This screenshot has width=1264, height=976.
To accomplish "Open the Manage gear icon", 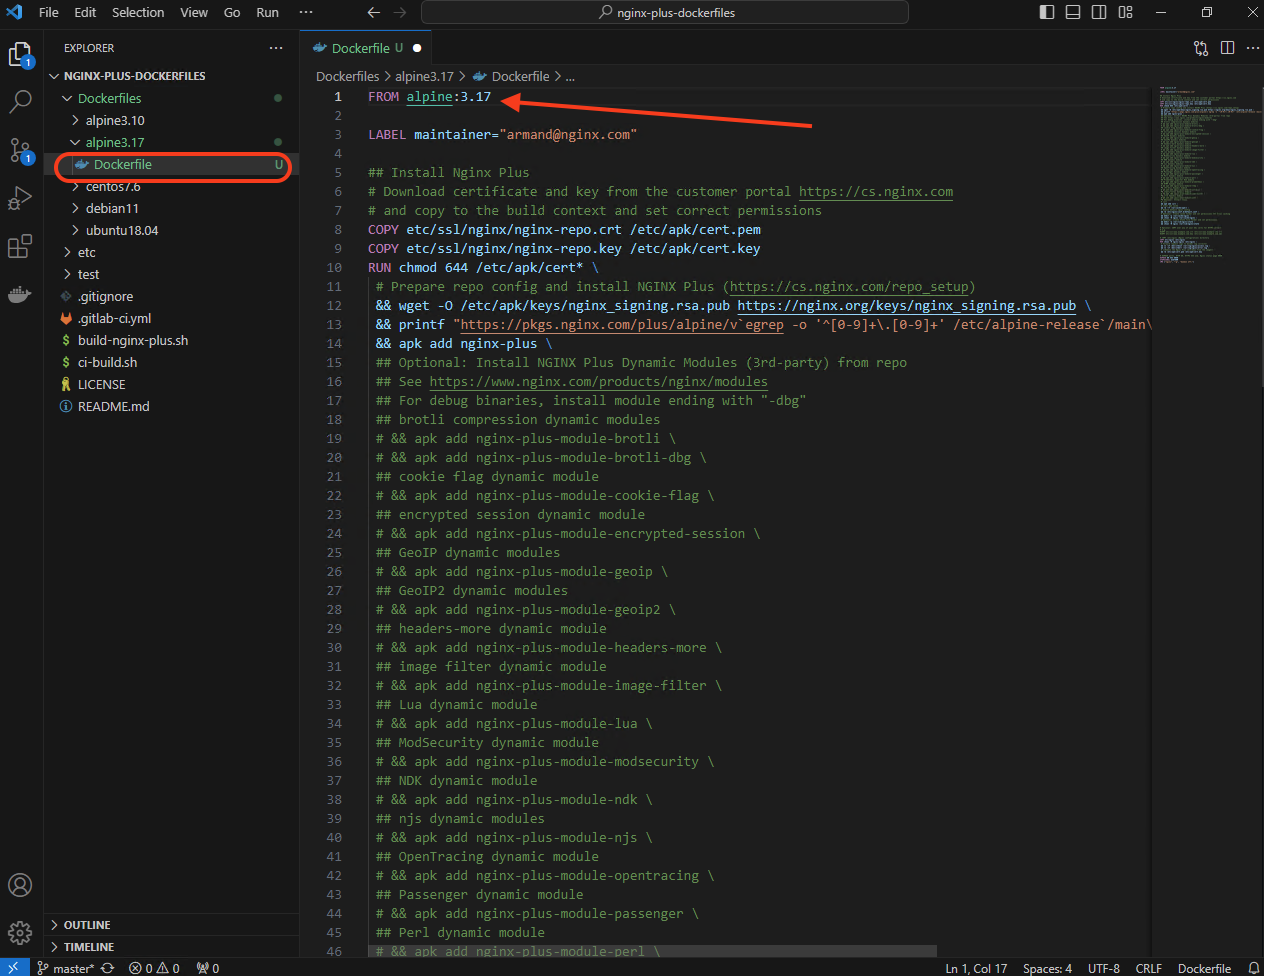I will (x=20, y=933).
